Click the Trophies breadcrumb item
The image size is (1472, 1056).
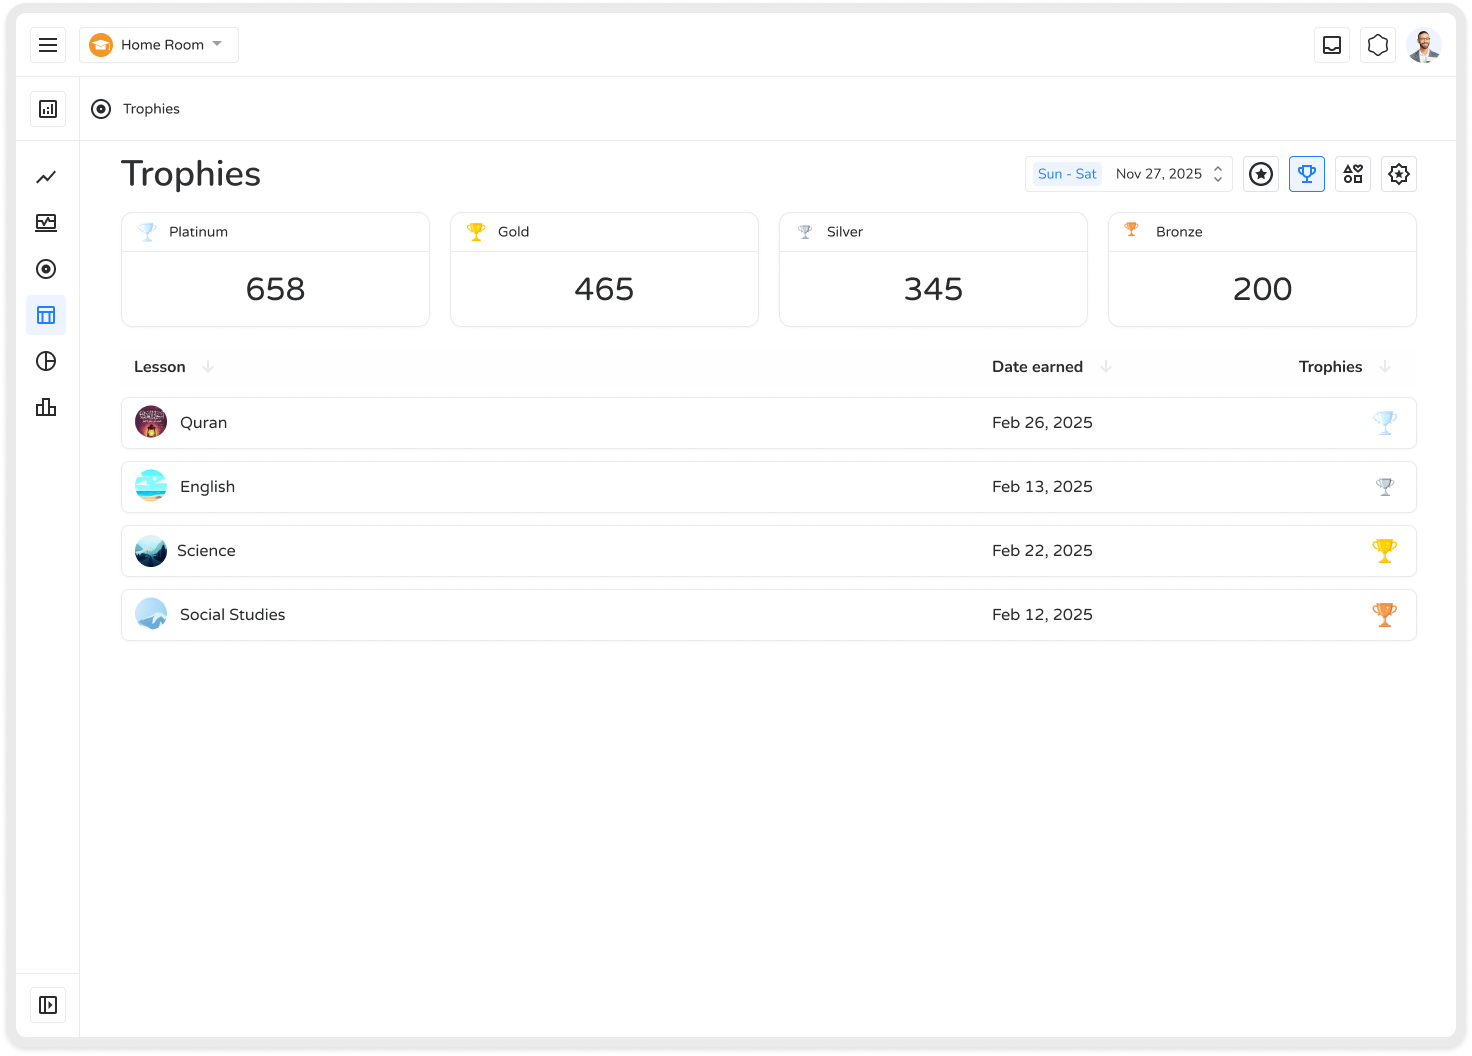[x=151, y=109]
